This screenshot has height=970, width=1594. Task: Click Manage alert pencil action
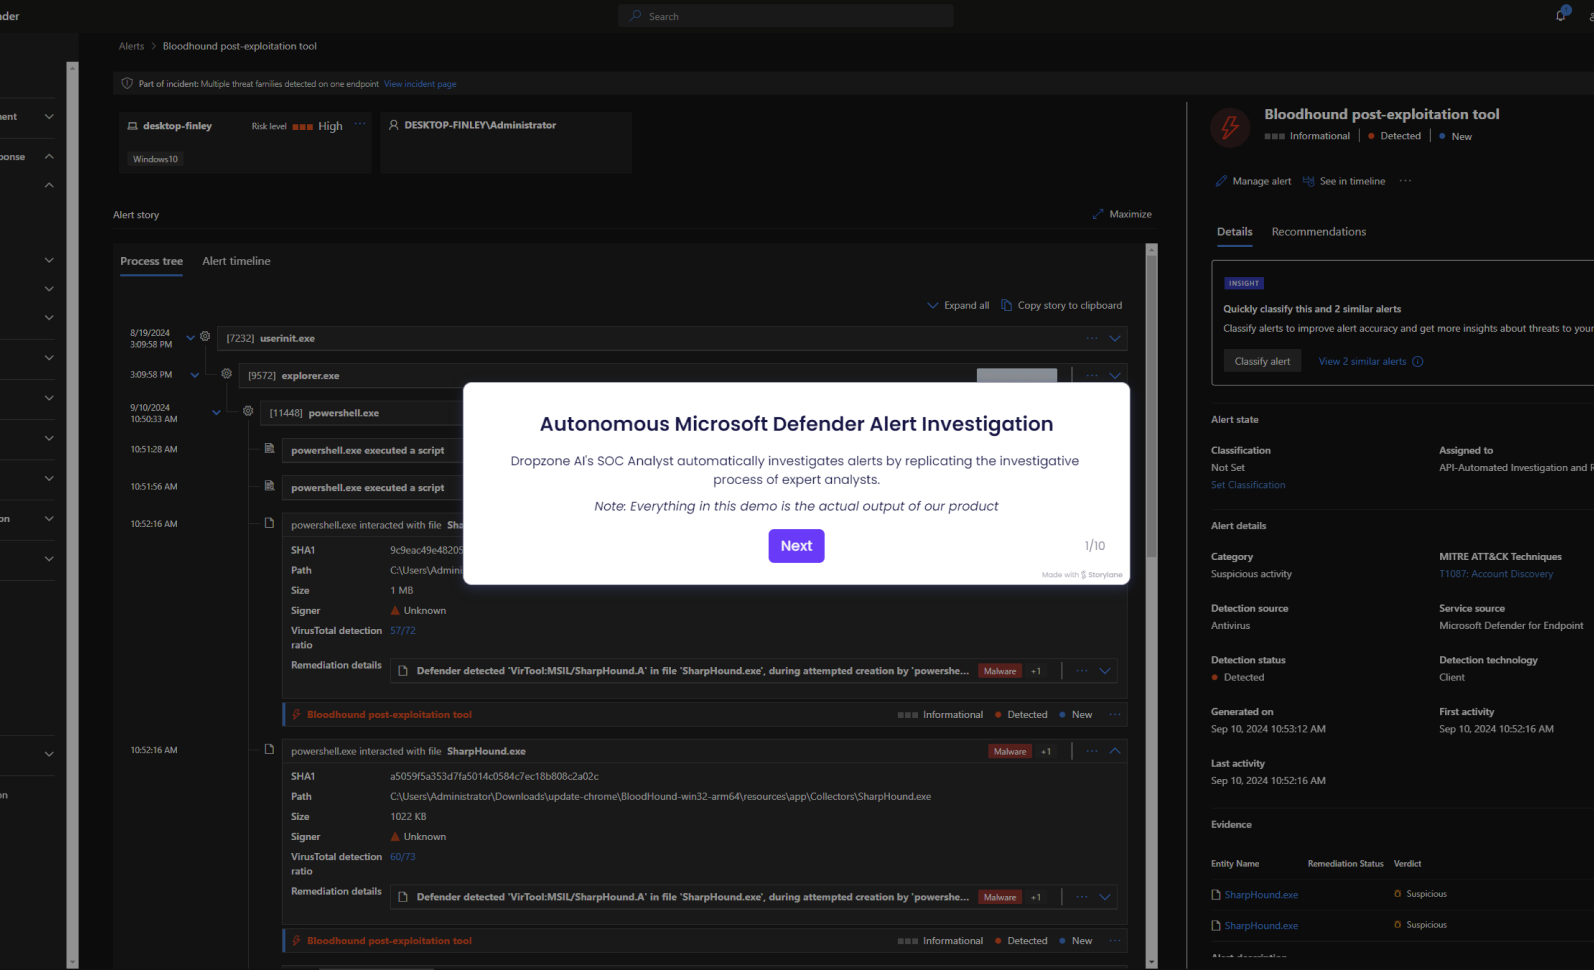pos(1253,181)
